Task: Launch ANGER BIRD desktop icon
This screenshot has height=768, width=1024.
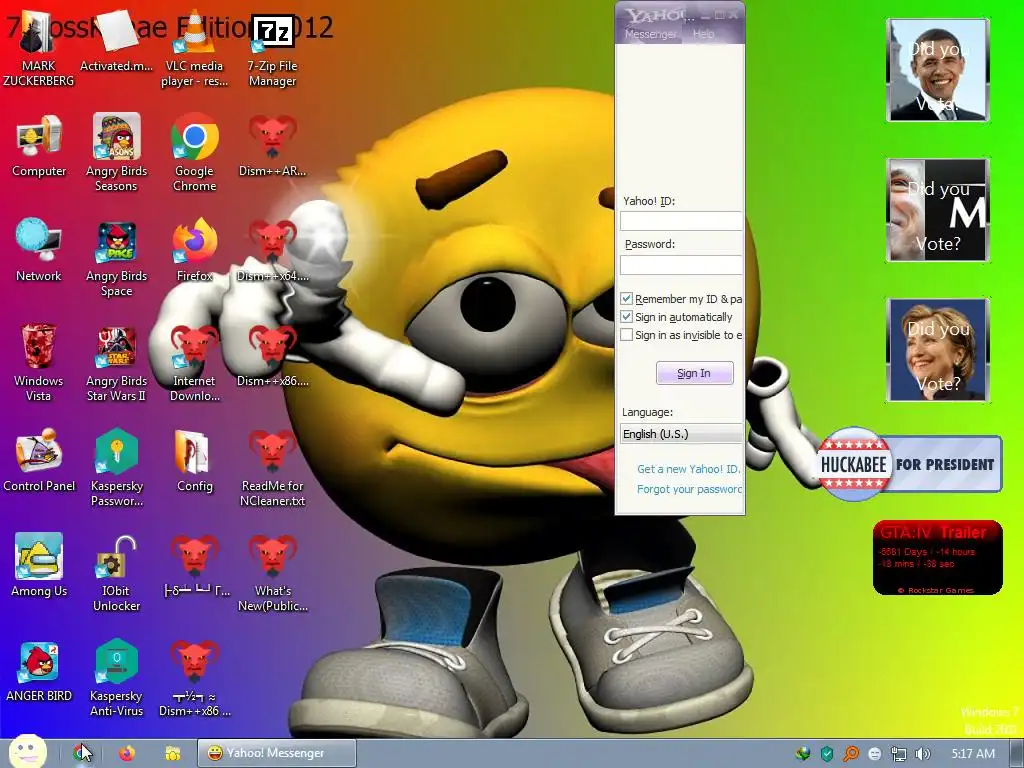Action: pos(39,671)
